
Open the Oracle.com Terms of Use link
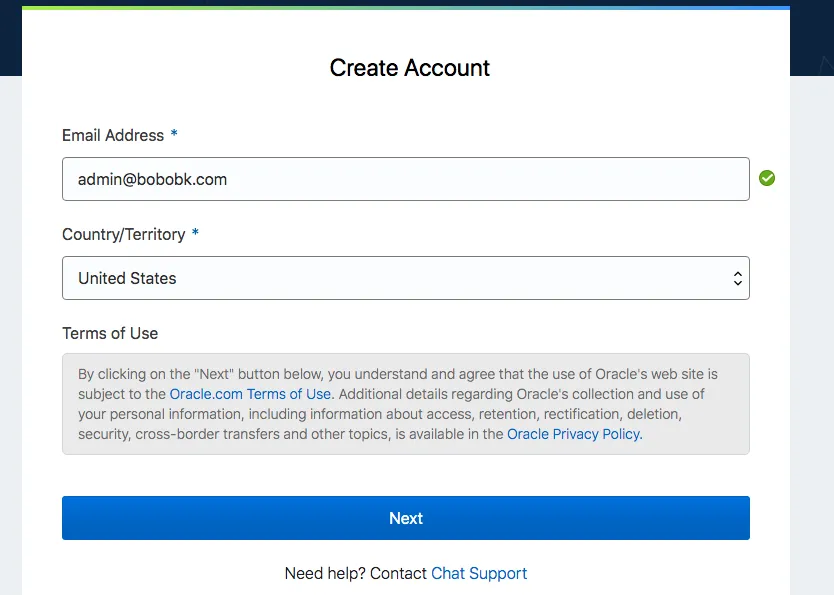point(250,394)
